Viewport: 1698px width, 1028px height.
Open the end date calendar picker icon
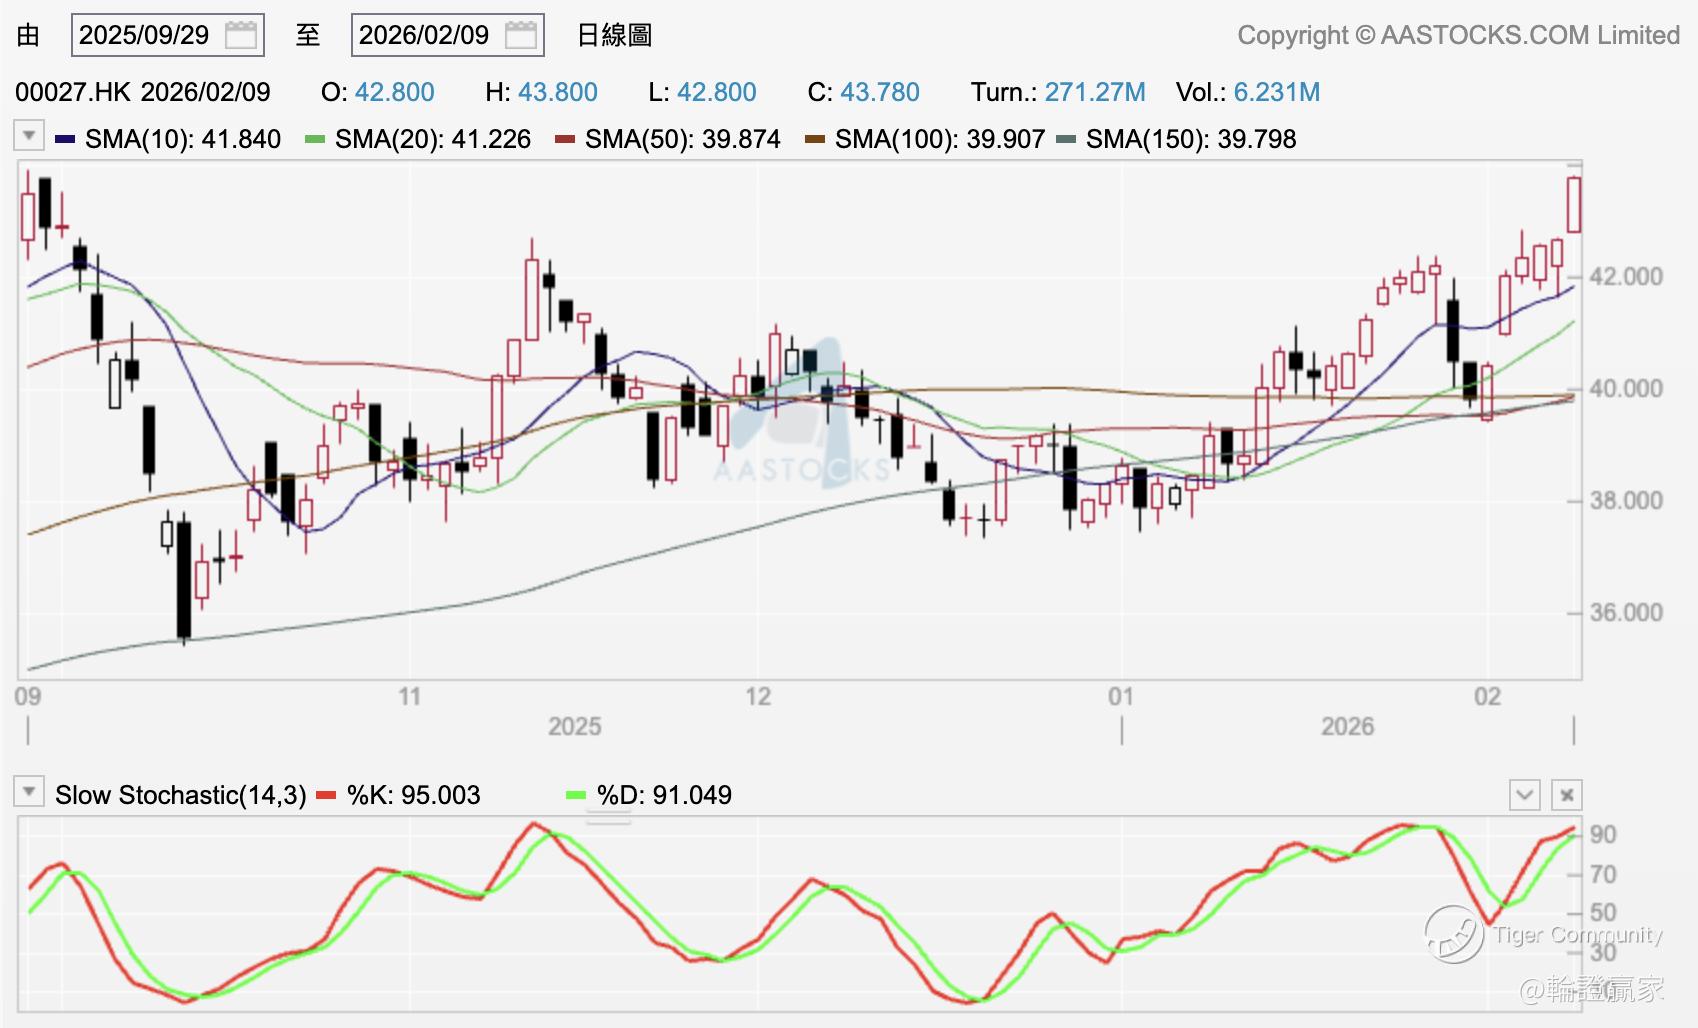521,36
